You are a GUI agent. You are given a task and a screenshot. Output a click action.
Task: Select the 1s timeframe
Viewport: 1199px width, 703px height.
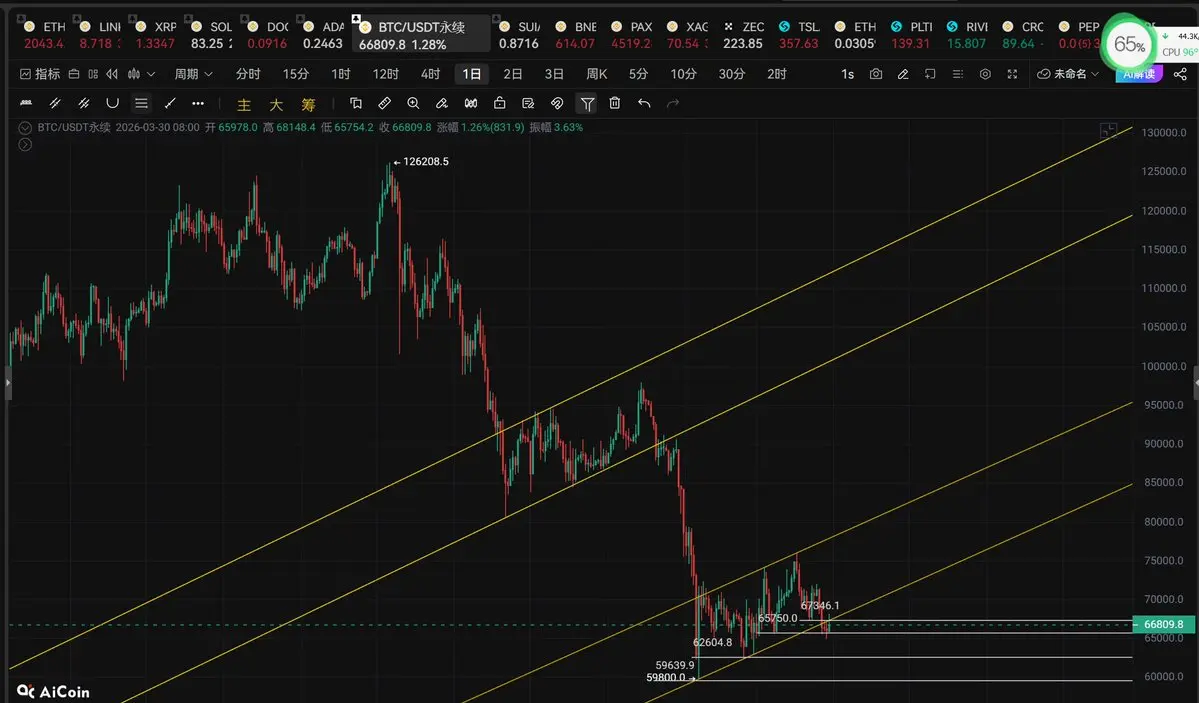pos(847,74)
